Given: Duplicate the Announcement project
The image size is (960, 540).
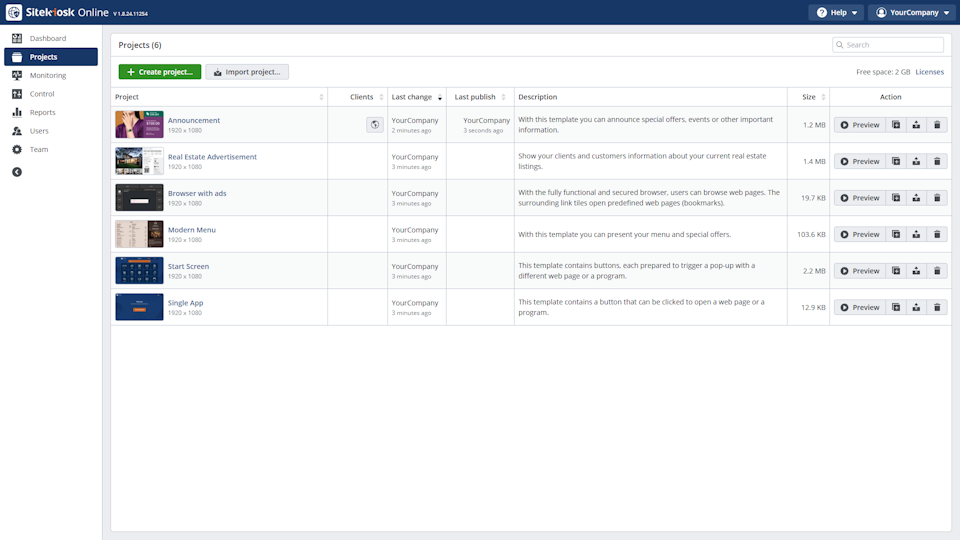Looking at the screenshot, I should click(x=896, y=125).
